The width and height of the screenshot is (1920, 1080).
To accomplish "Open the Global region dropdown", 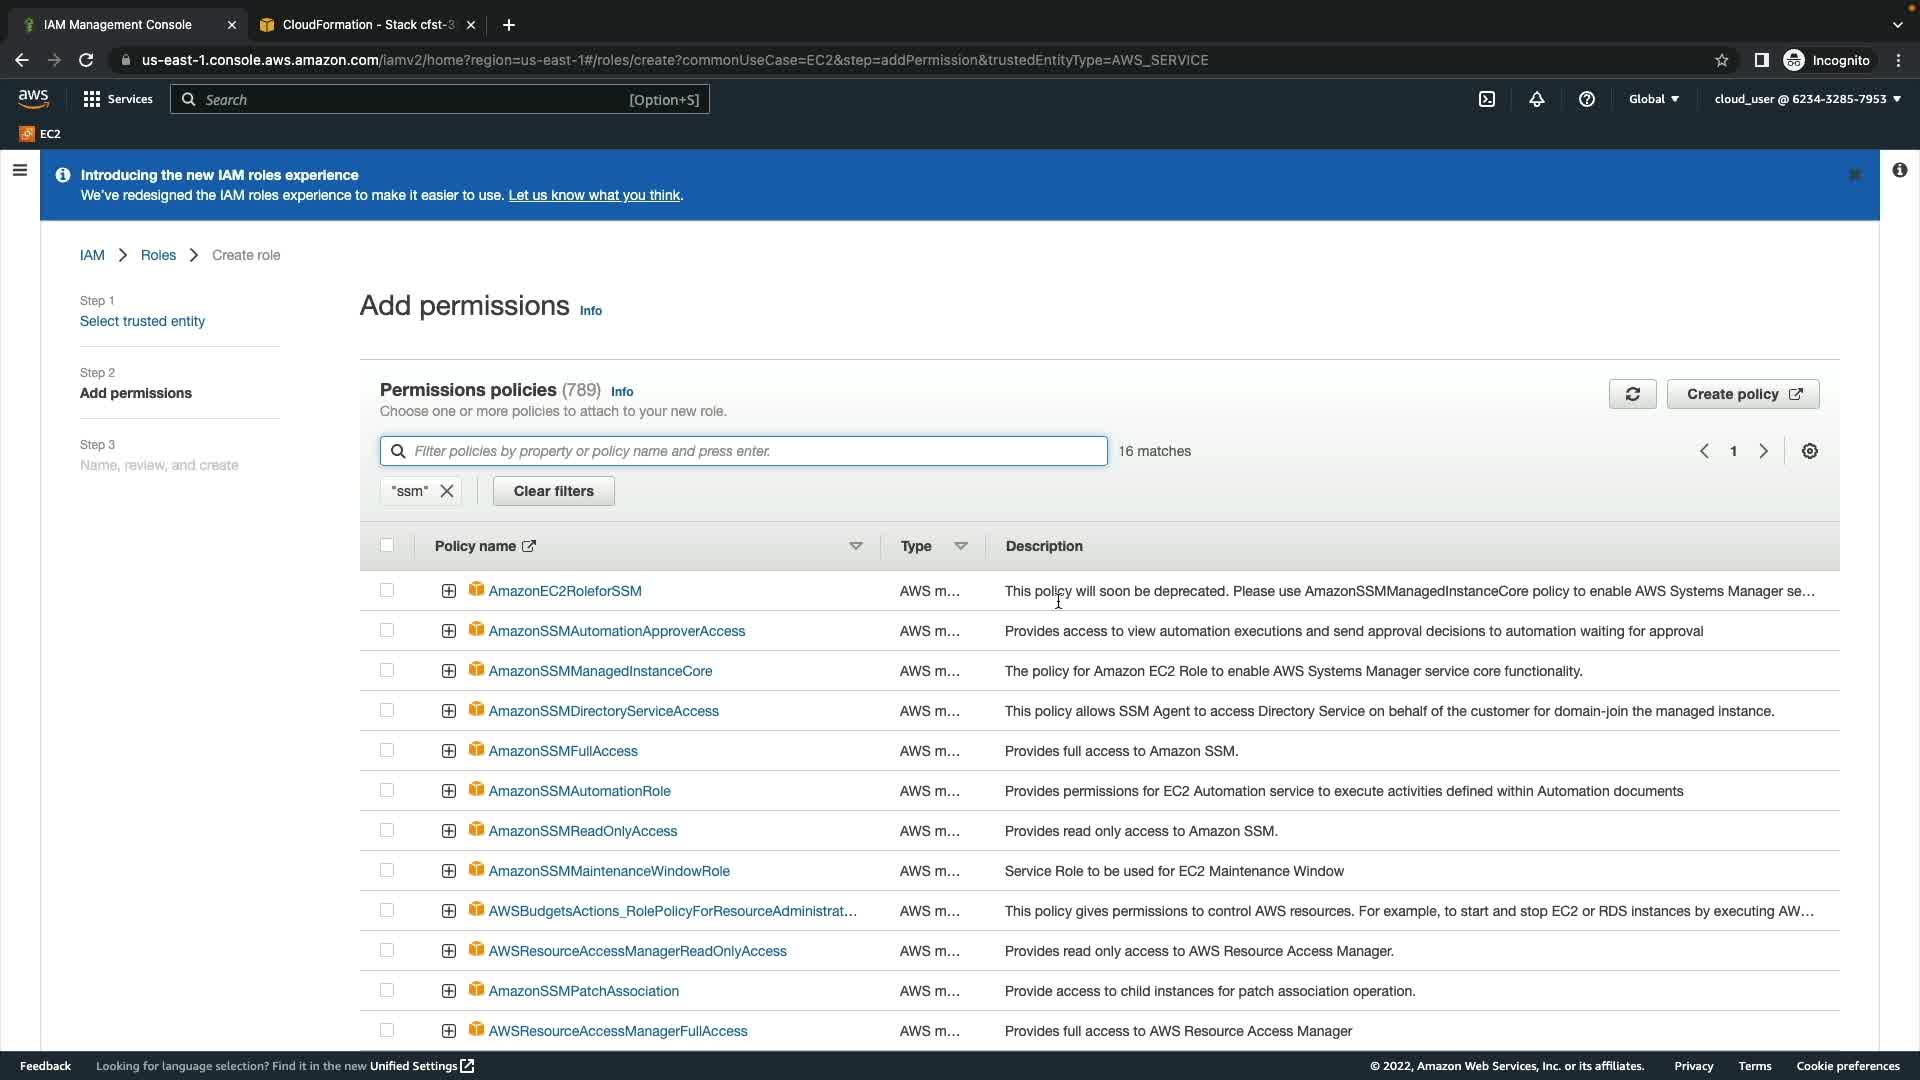I will coord(1653,99).
